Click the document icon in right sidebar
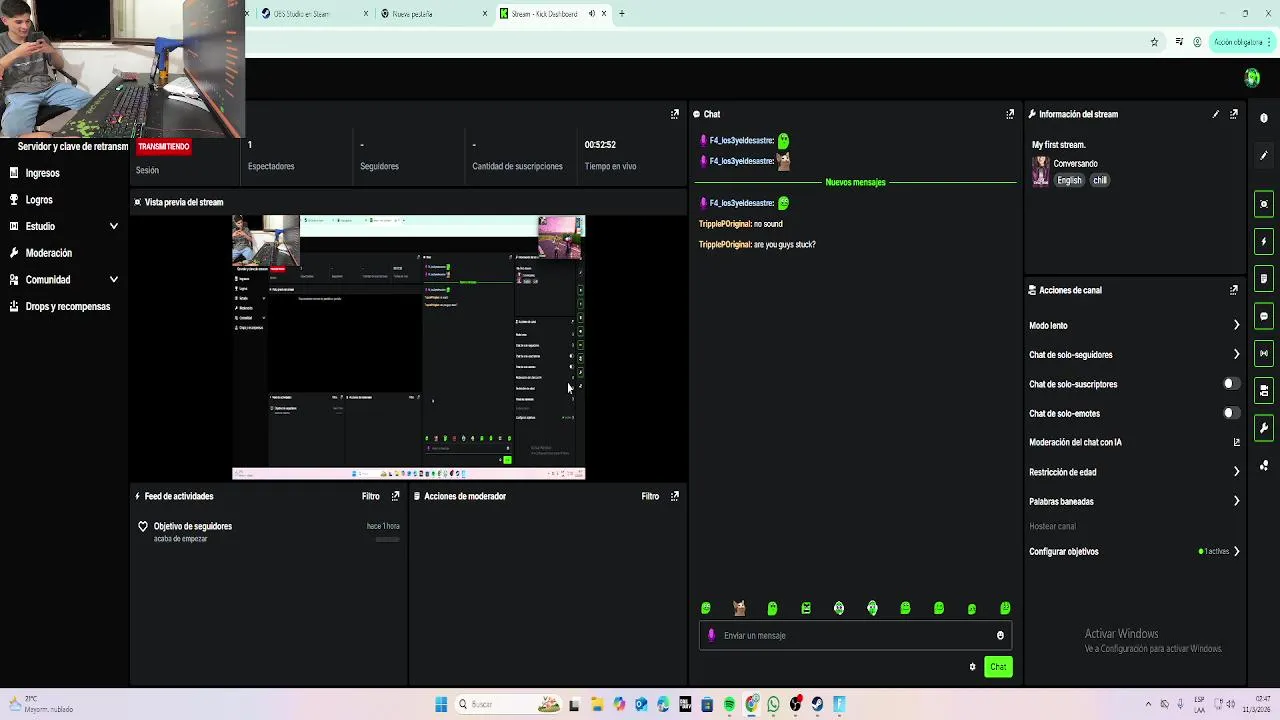This screenshot has height=720, width=1280. [1264, 278]
